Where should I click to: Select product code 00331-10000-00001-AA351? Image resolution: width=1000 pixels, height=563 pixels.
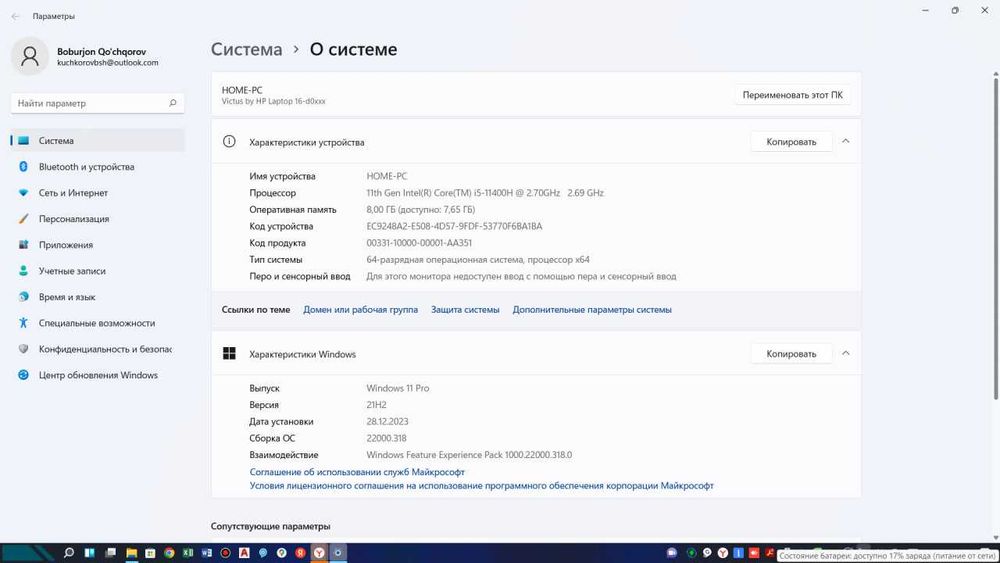point(419,243)
